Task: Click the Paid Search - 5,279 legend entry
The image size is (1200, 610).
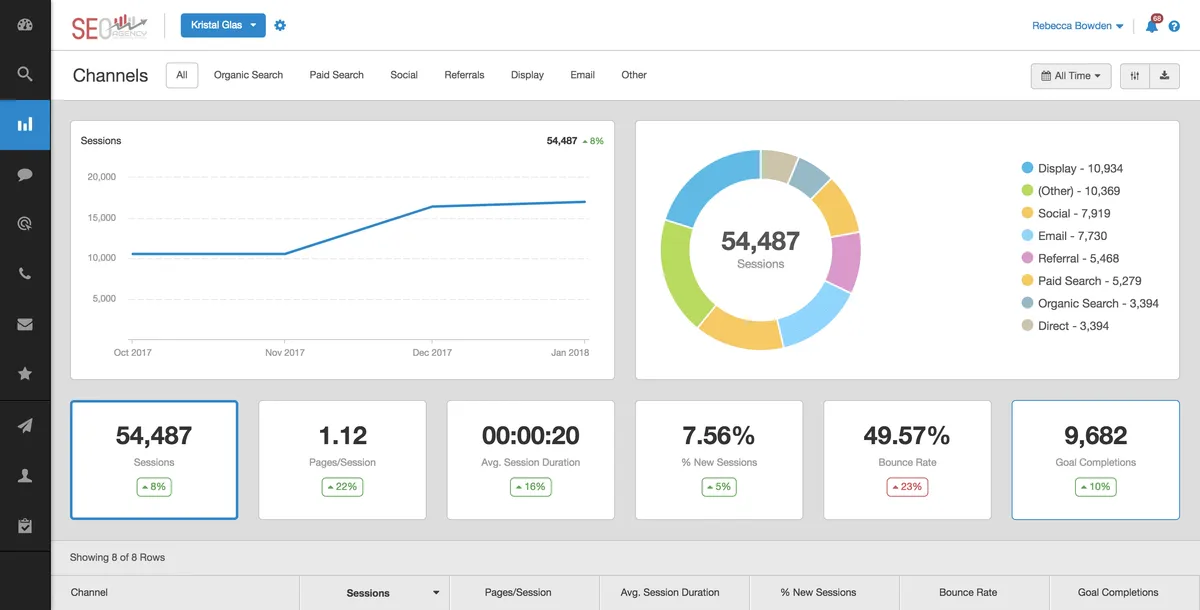Action: pos(1081,281)
